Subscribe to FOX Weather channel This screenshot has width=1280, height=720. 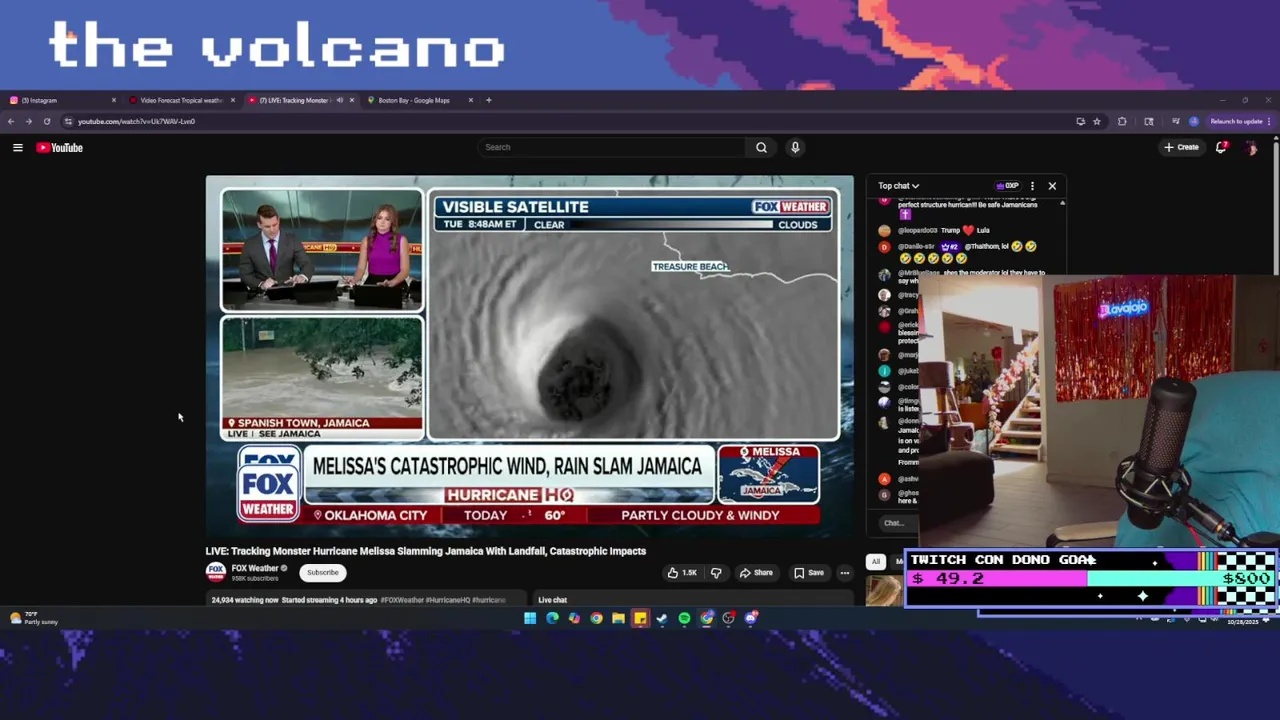pos(322,573)
